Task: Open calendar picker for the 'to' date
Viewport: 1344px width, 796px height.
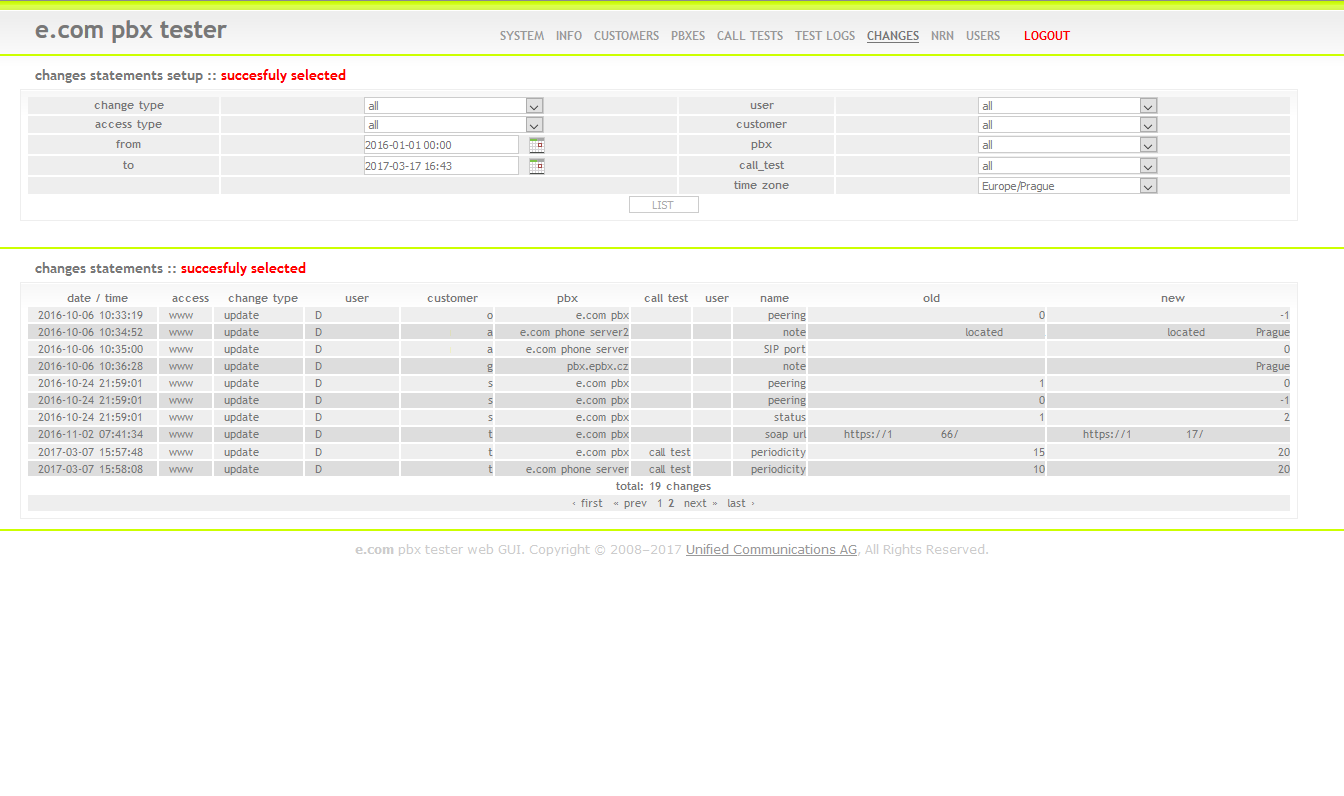Action: coord(537,166)
